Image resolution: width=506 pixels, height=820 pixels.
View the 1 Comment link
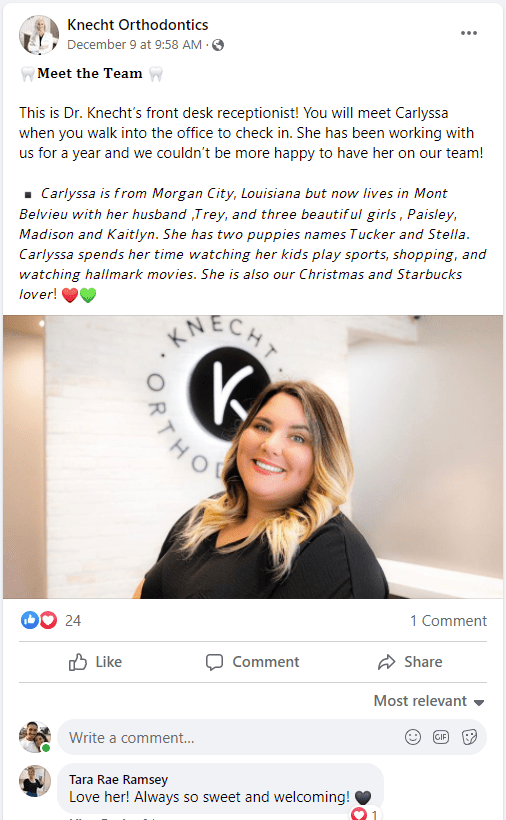pos(448,621)
